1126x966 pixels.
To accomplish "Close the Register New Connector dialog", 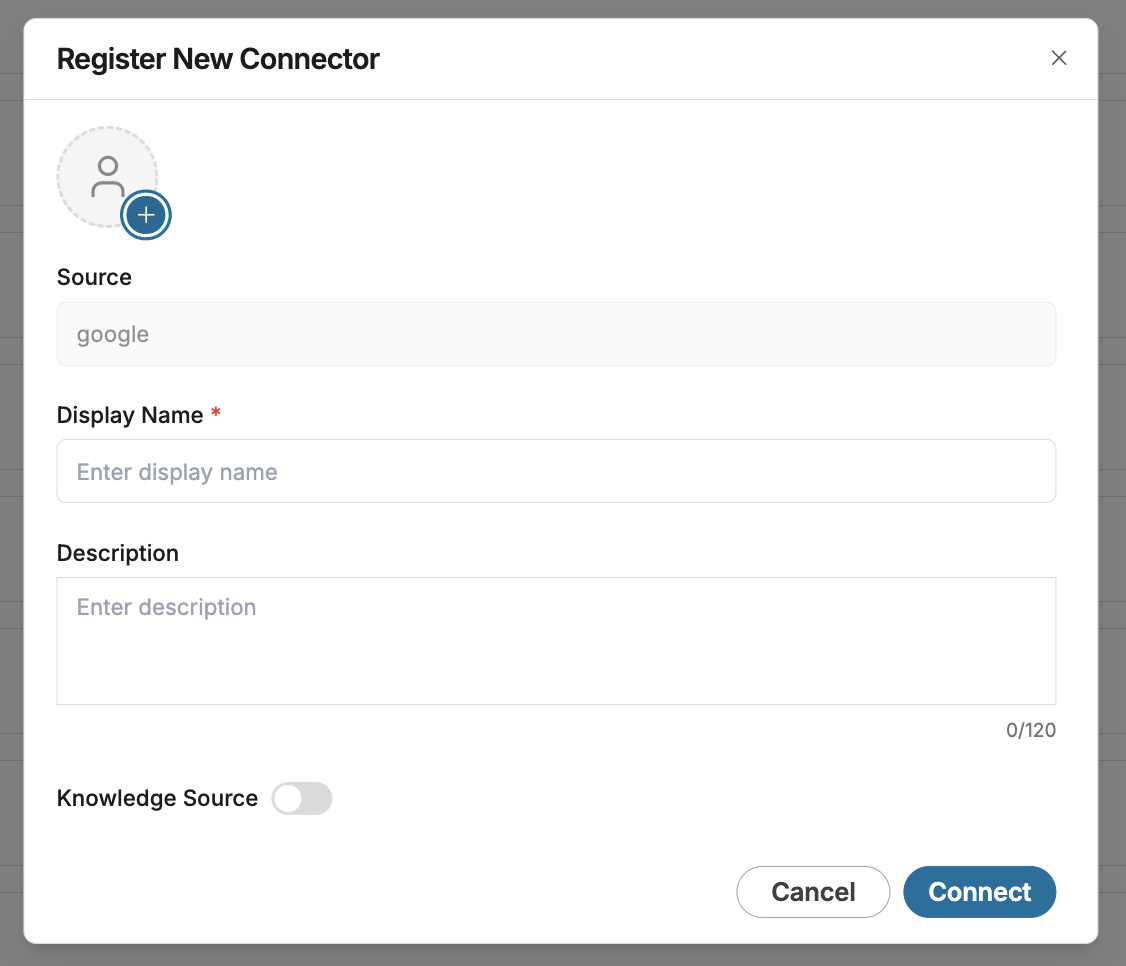I will tap(1059, 58).
